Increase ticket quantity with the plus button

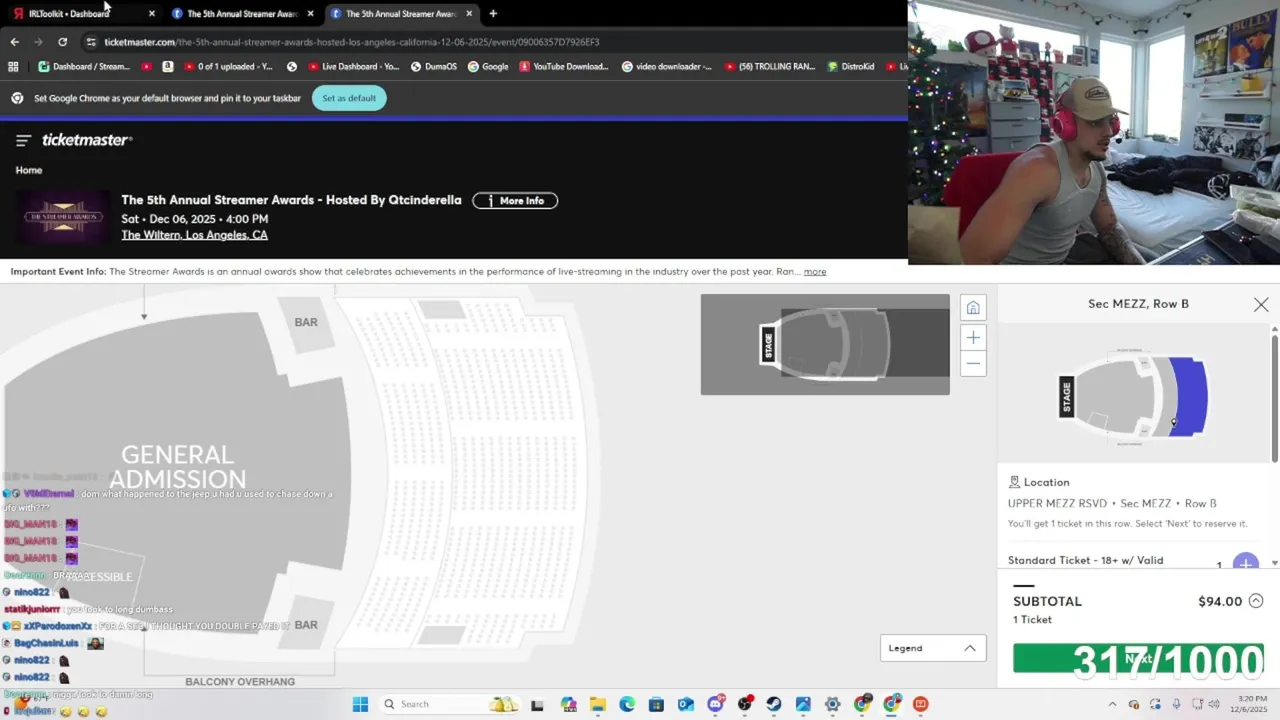(1245, 563)
